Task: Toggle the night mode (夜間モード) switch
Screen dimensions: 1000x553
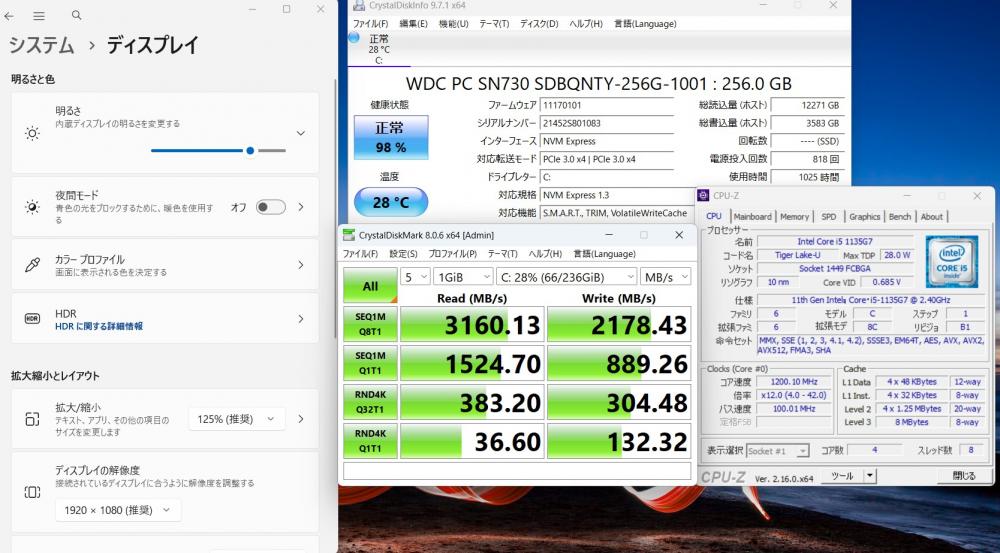Action: click(x=270, y=207)
